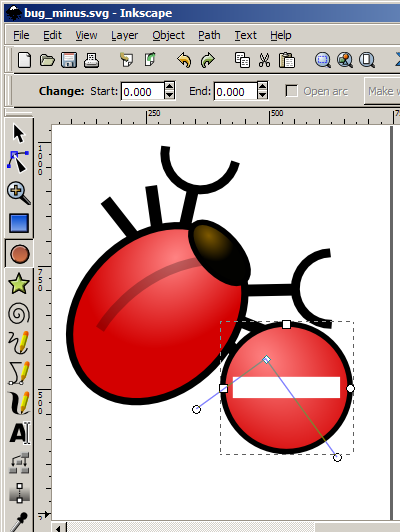Image resolution: width=400 pixels, height=532 pixels.
Task: Zoom to fit page icon
Action: tap(367, 60)
